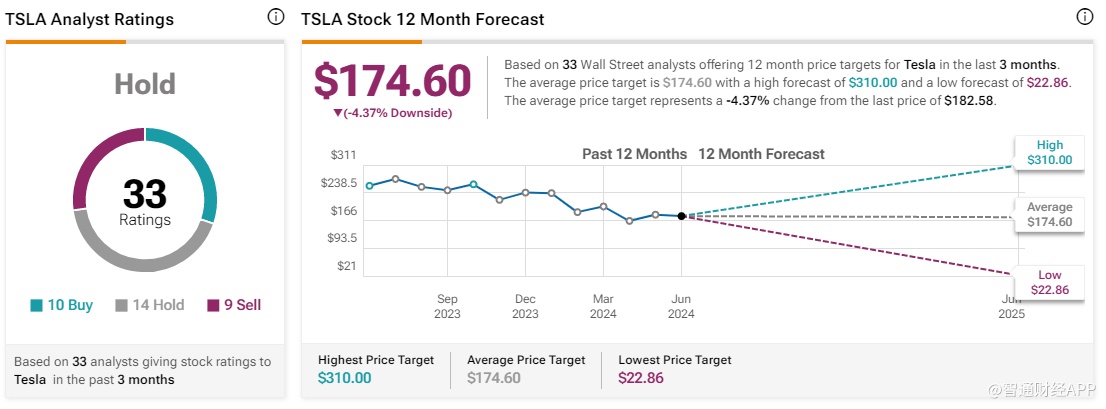Click the teal square next to 10 Buy
This screenshot has height=409, width=1106.
pyautogui.click(x=37, y=306)
